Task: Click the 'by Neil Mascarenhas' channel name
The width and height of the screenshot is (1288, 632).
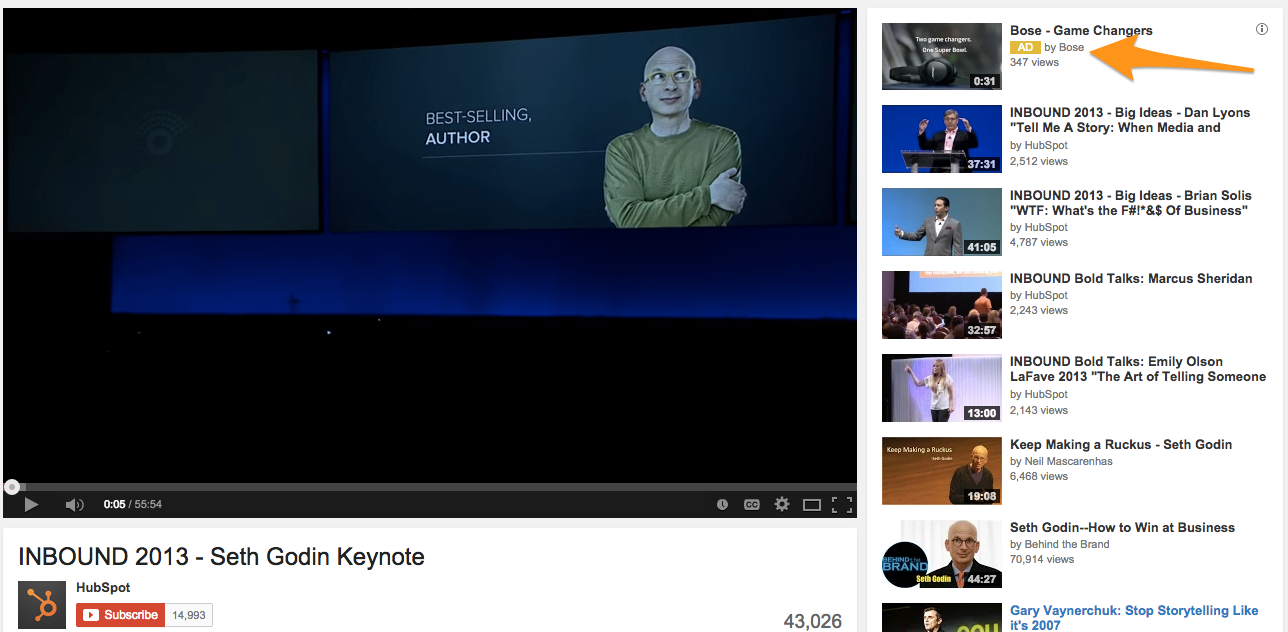Action: pyautogui.click(x=1061, y=461)
